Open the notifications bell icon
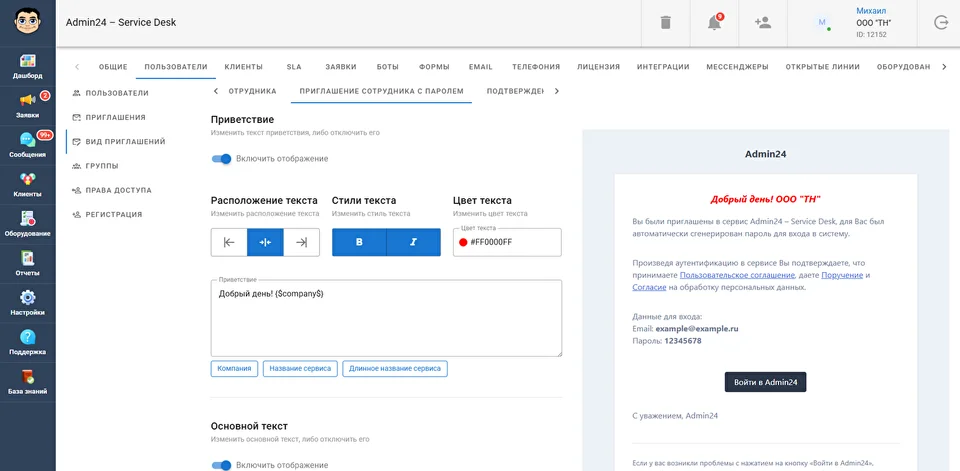The width and height of the screenshot is (960, 471). (x=714, y=23)
